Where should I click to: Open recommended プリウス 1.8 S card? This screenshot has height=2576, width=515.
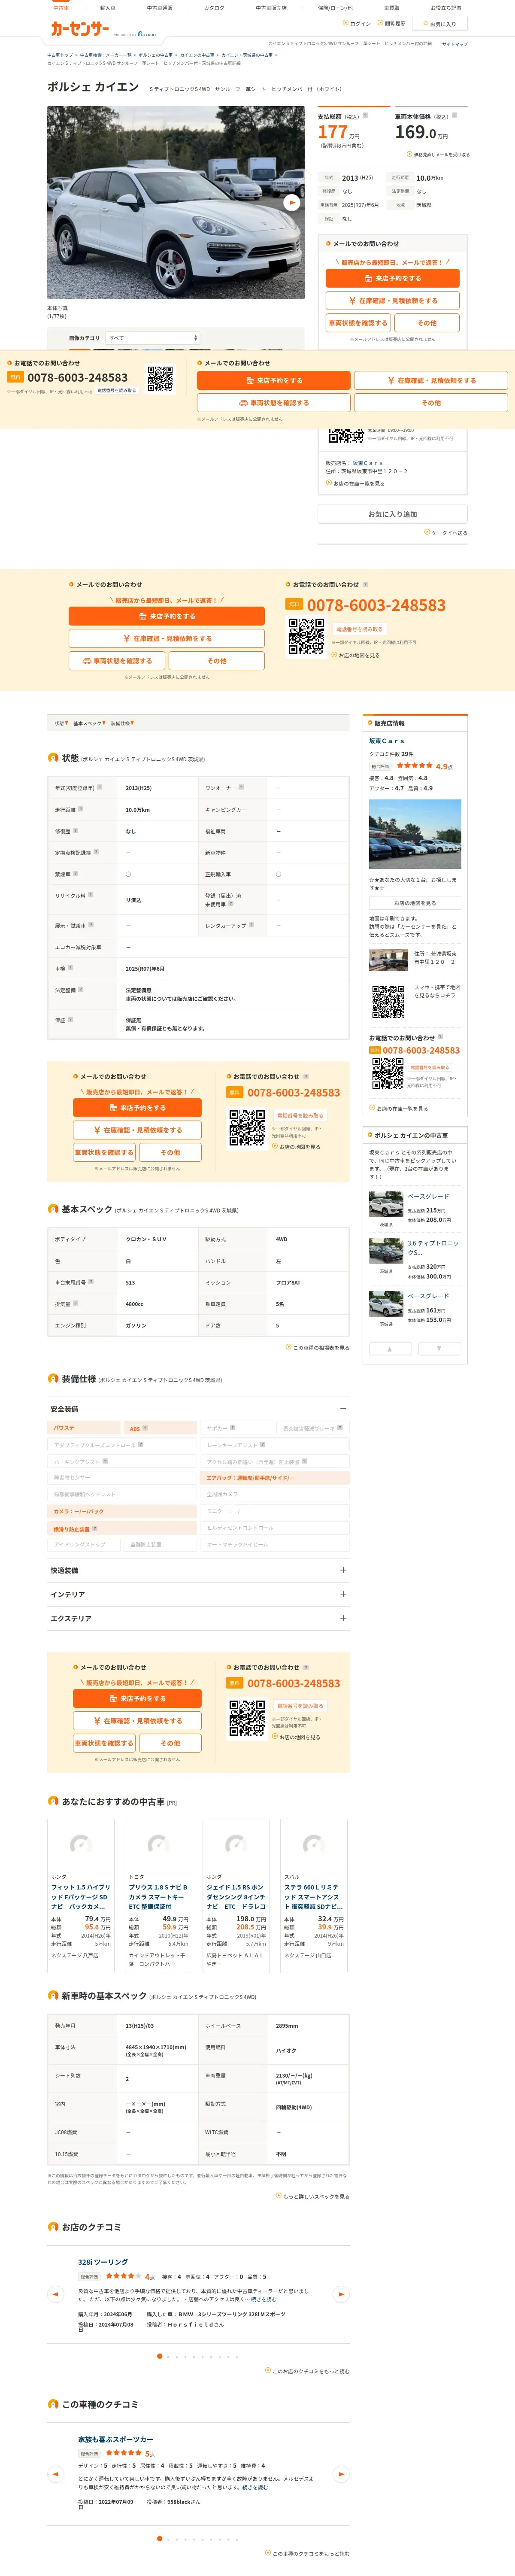(158, 1895)
